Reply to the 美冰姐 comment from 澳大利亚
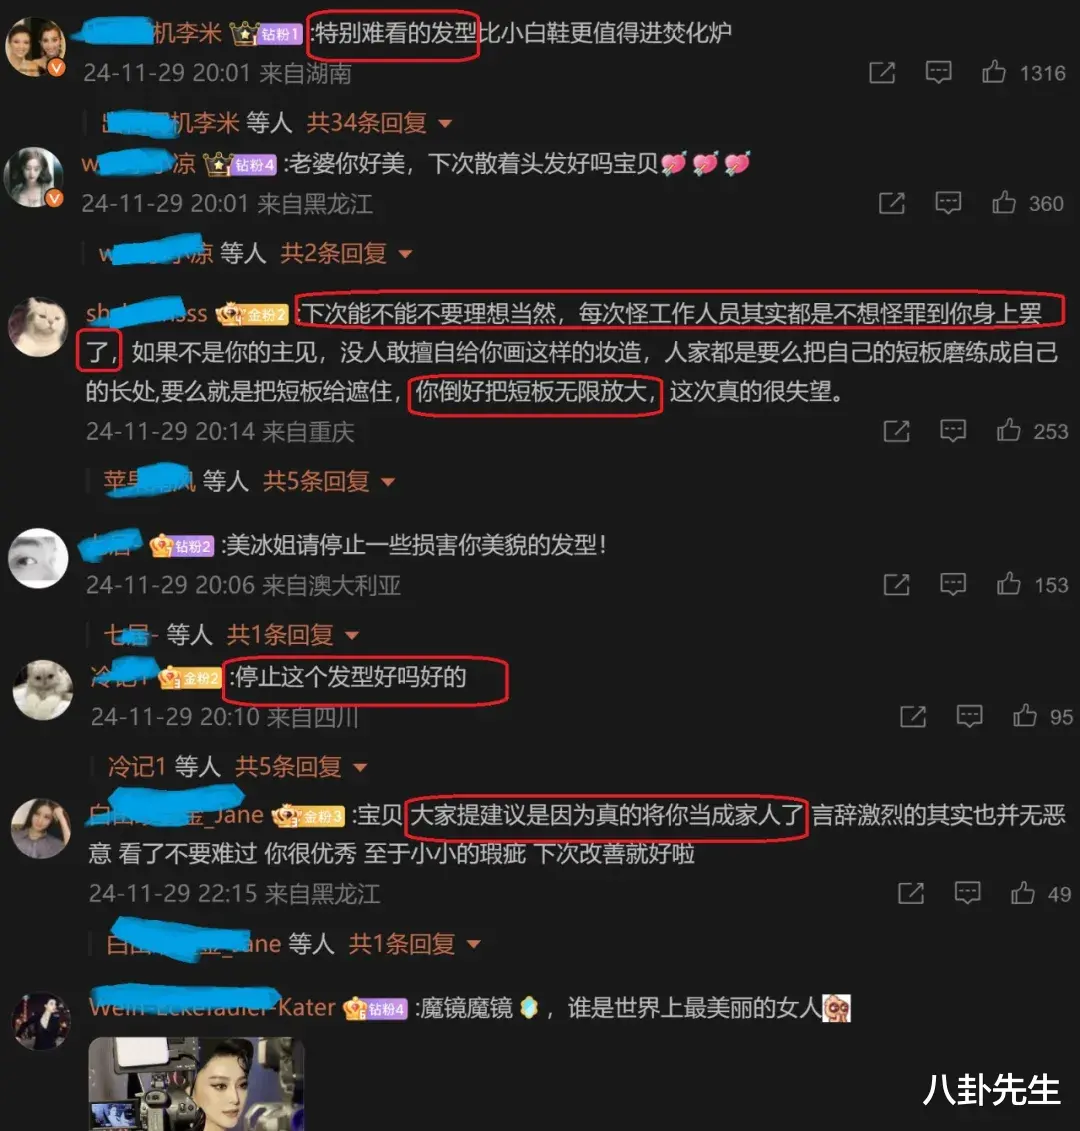 pyautogui.click(x=953, y=584)
